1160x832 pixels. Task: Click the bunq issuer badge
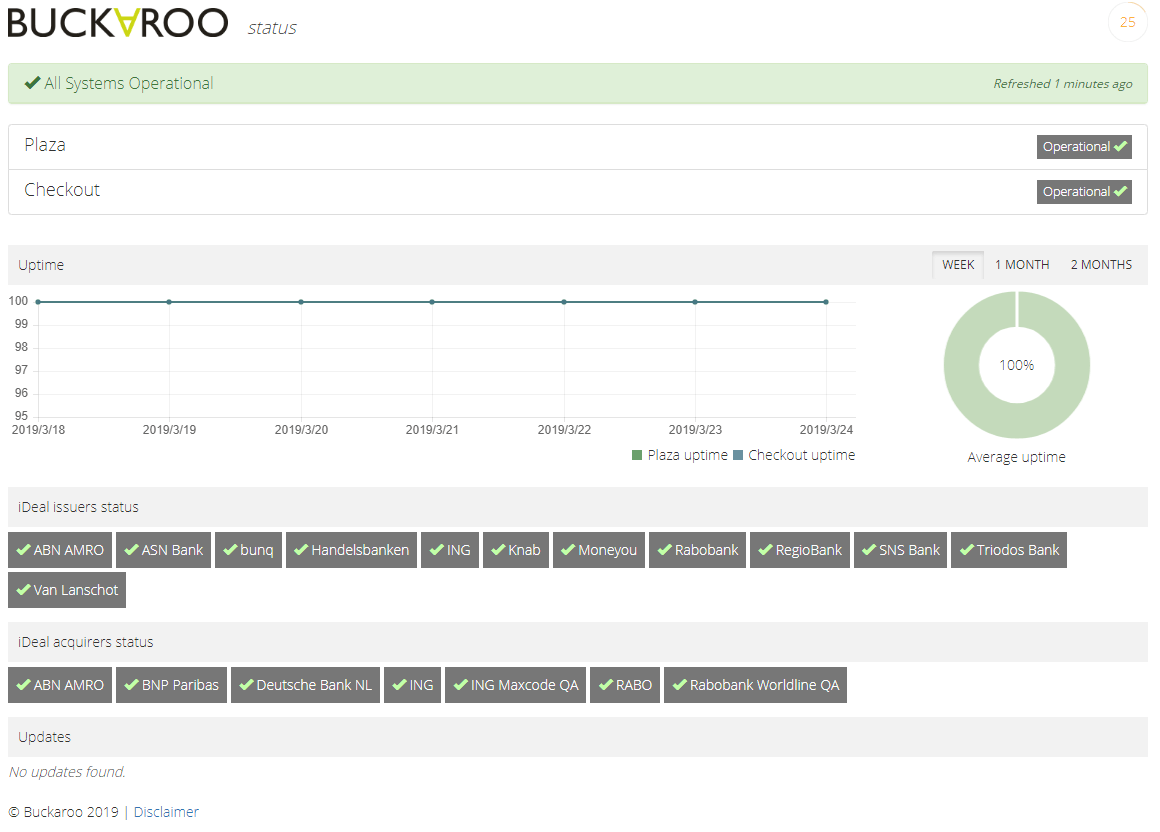[x=249, y=550]
